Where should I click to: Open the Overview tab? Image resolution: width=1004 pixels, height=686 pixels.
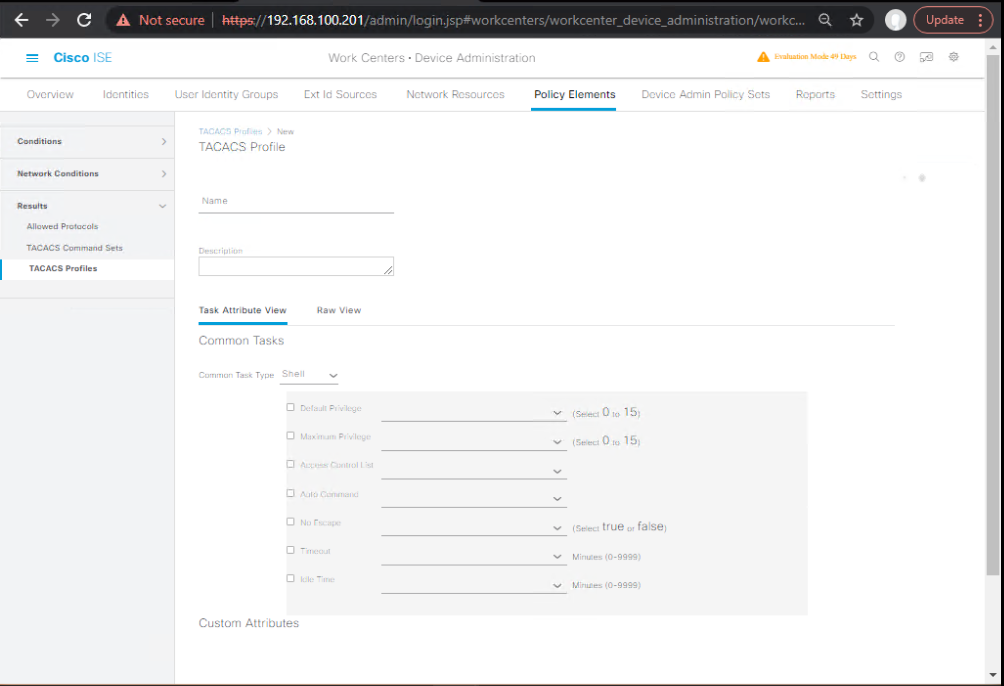(50, 94)
